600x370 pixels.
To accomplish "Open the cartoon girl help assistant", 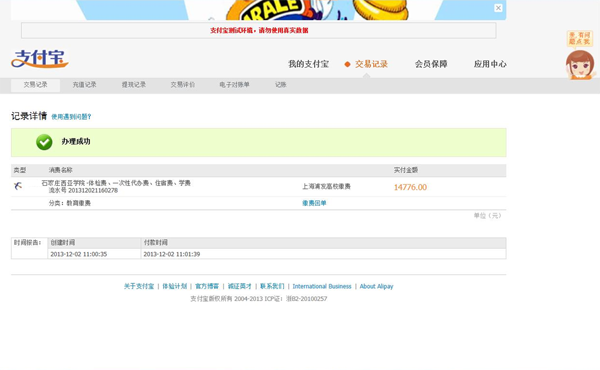I will coord(580,64).
